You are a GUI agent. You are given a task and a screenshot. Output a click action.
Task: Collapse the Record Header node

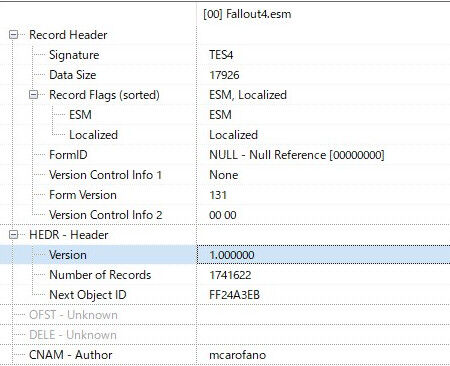tap(13, 35)
